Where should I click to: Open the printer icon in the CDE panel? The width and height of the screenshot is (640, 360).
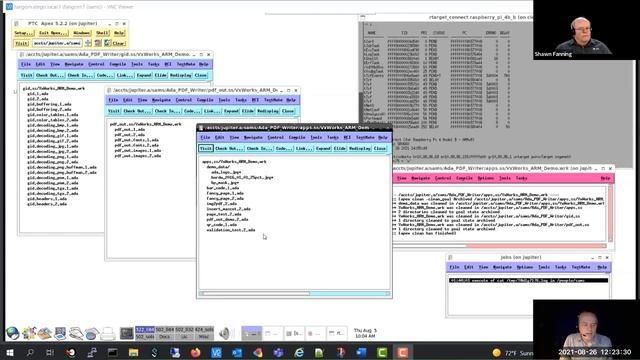click(108, 333)
